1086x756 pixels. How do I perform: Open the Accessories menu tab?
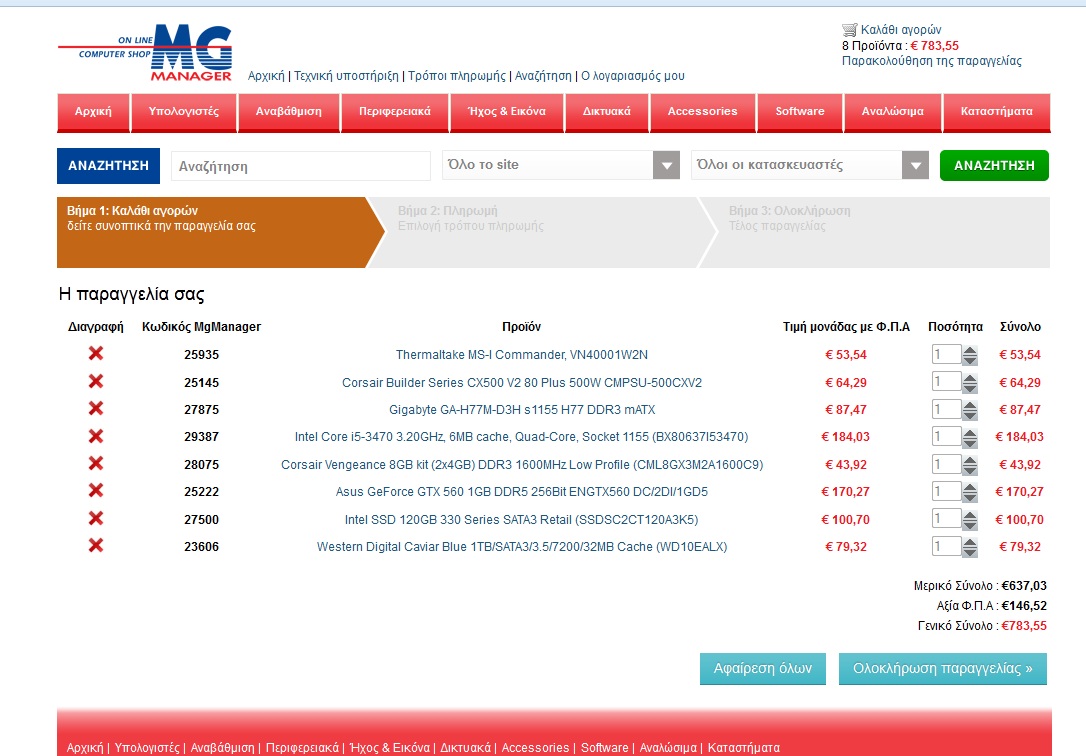[702, 112]
